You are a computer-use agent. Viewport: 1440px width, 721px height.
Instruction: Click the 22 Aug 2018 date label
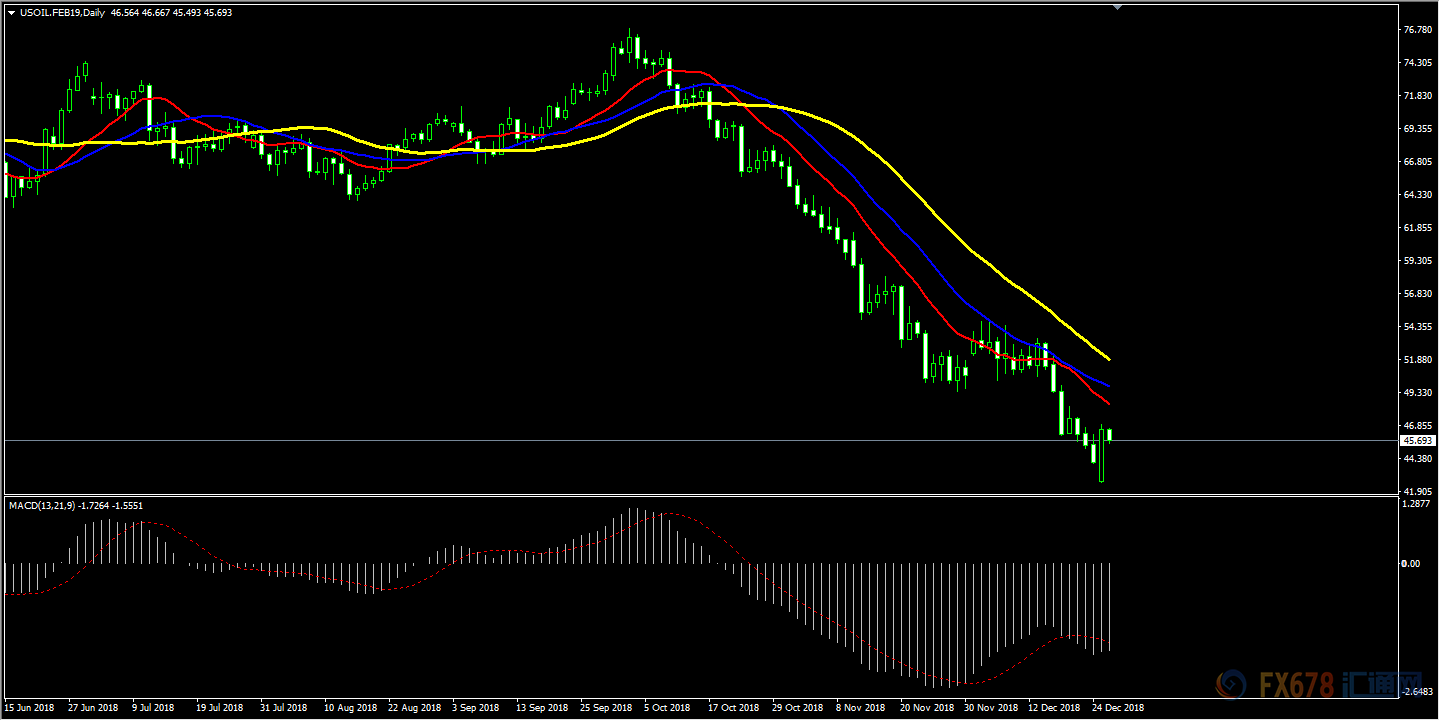414,708
